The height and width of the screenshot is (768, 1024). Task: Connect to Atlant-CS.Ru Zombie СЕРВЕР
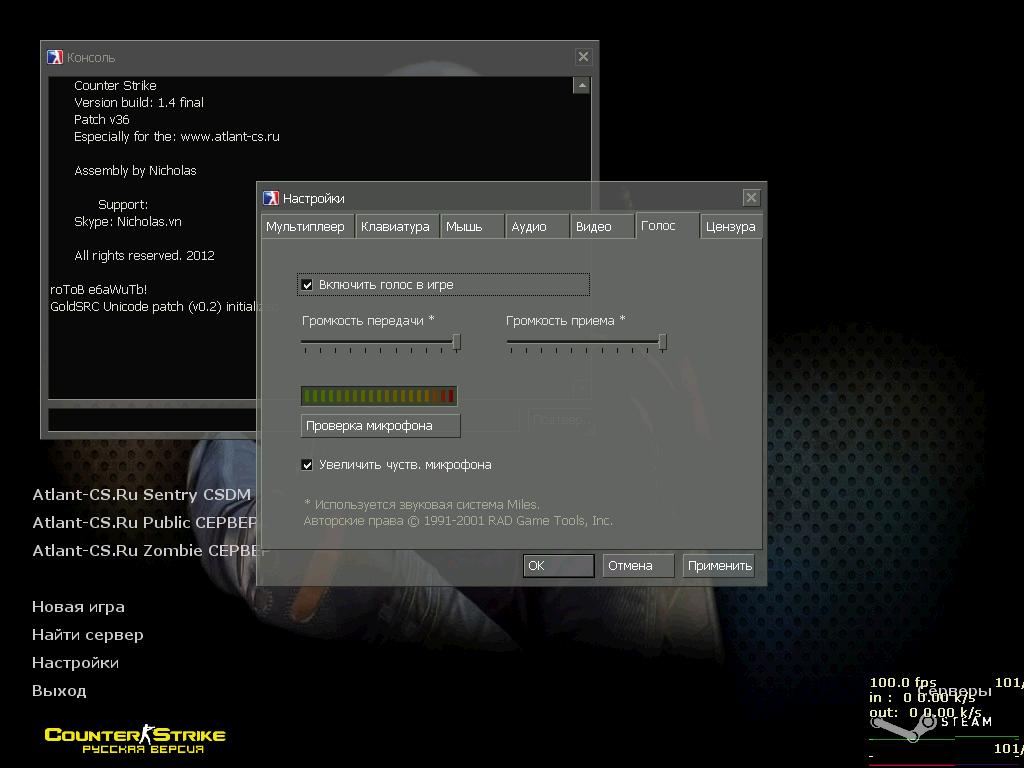150,551
